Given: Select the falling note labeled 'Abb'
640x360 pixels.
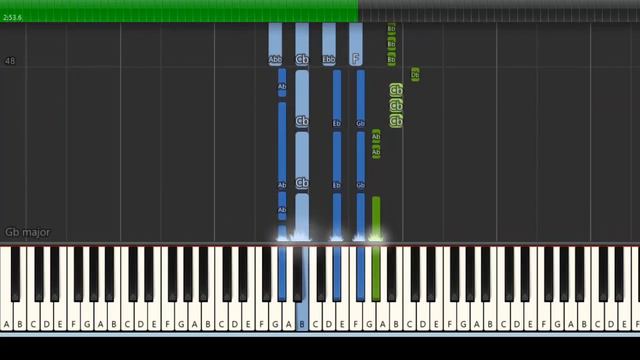Looking at the screenshot, I should coord(275,44).
